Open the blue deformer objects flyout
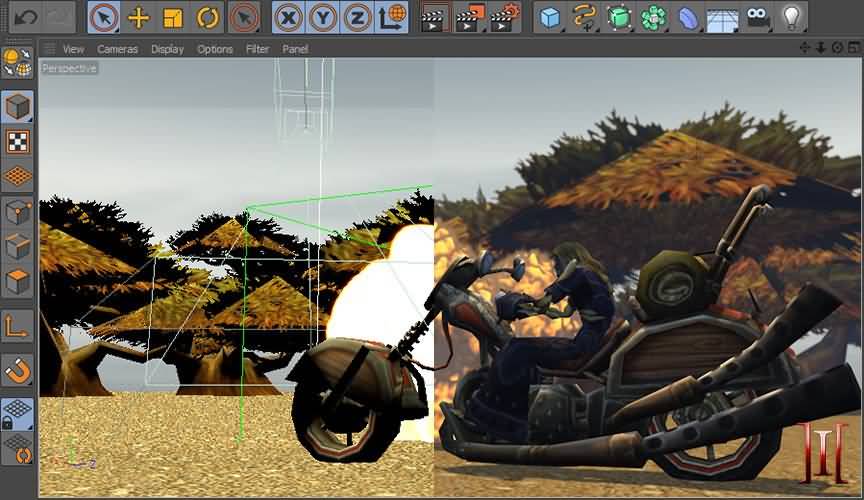The width and height of the screenshot is (864, 500). coord(688,18)
